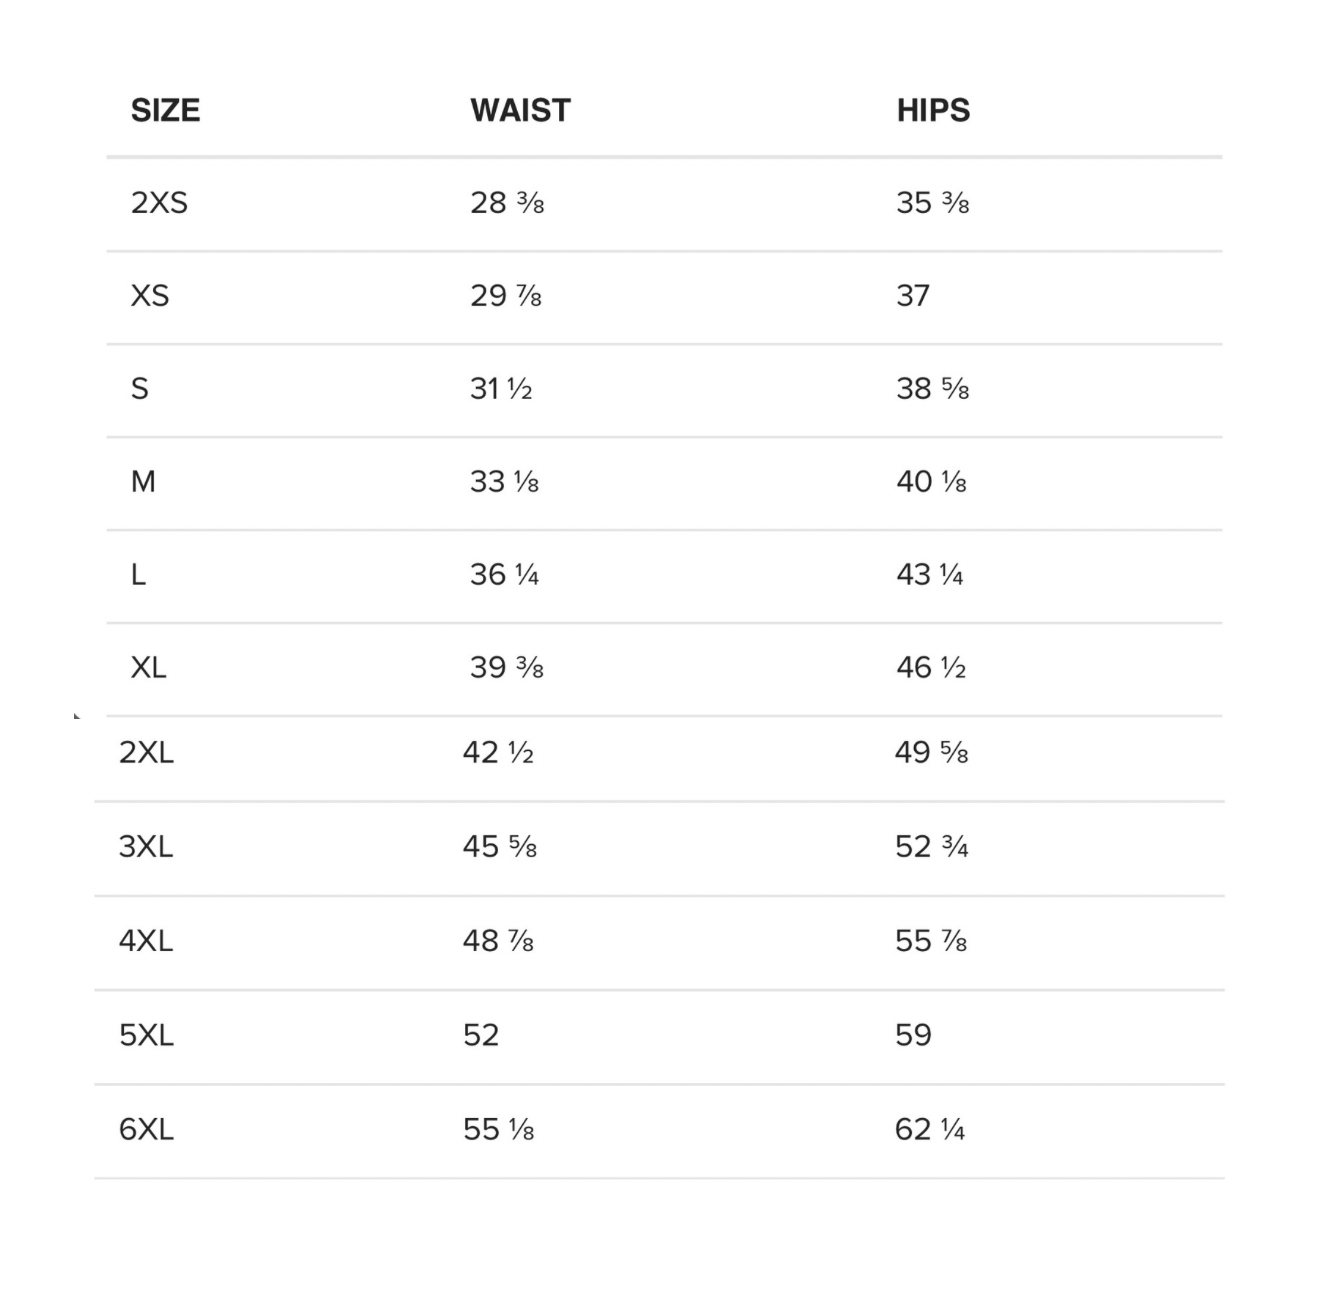Select the 42 ½ waist value
Viewport: 1319px width, 1298px height.
pos(498,752)
